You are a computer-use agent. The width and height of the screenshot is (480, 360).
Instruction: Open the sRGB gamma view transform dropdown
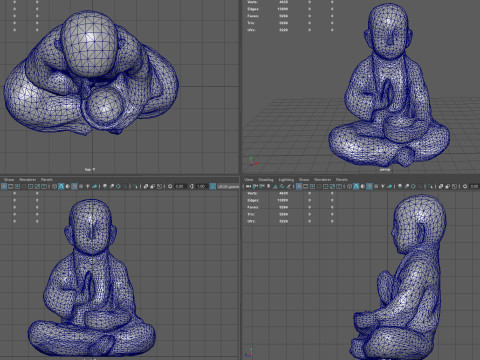(228, 186)
